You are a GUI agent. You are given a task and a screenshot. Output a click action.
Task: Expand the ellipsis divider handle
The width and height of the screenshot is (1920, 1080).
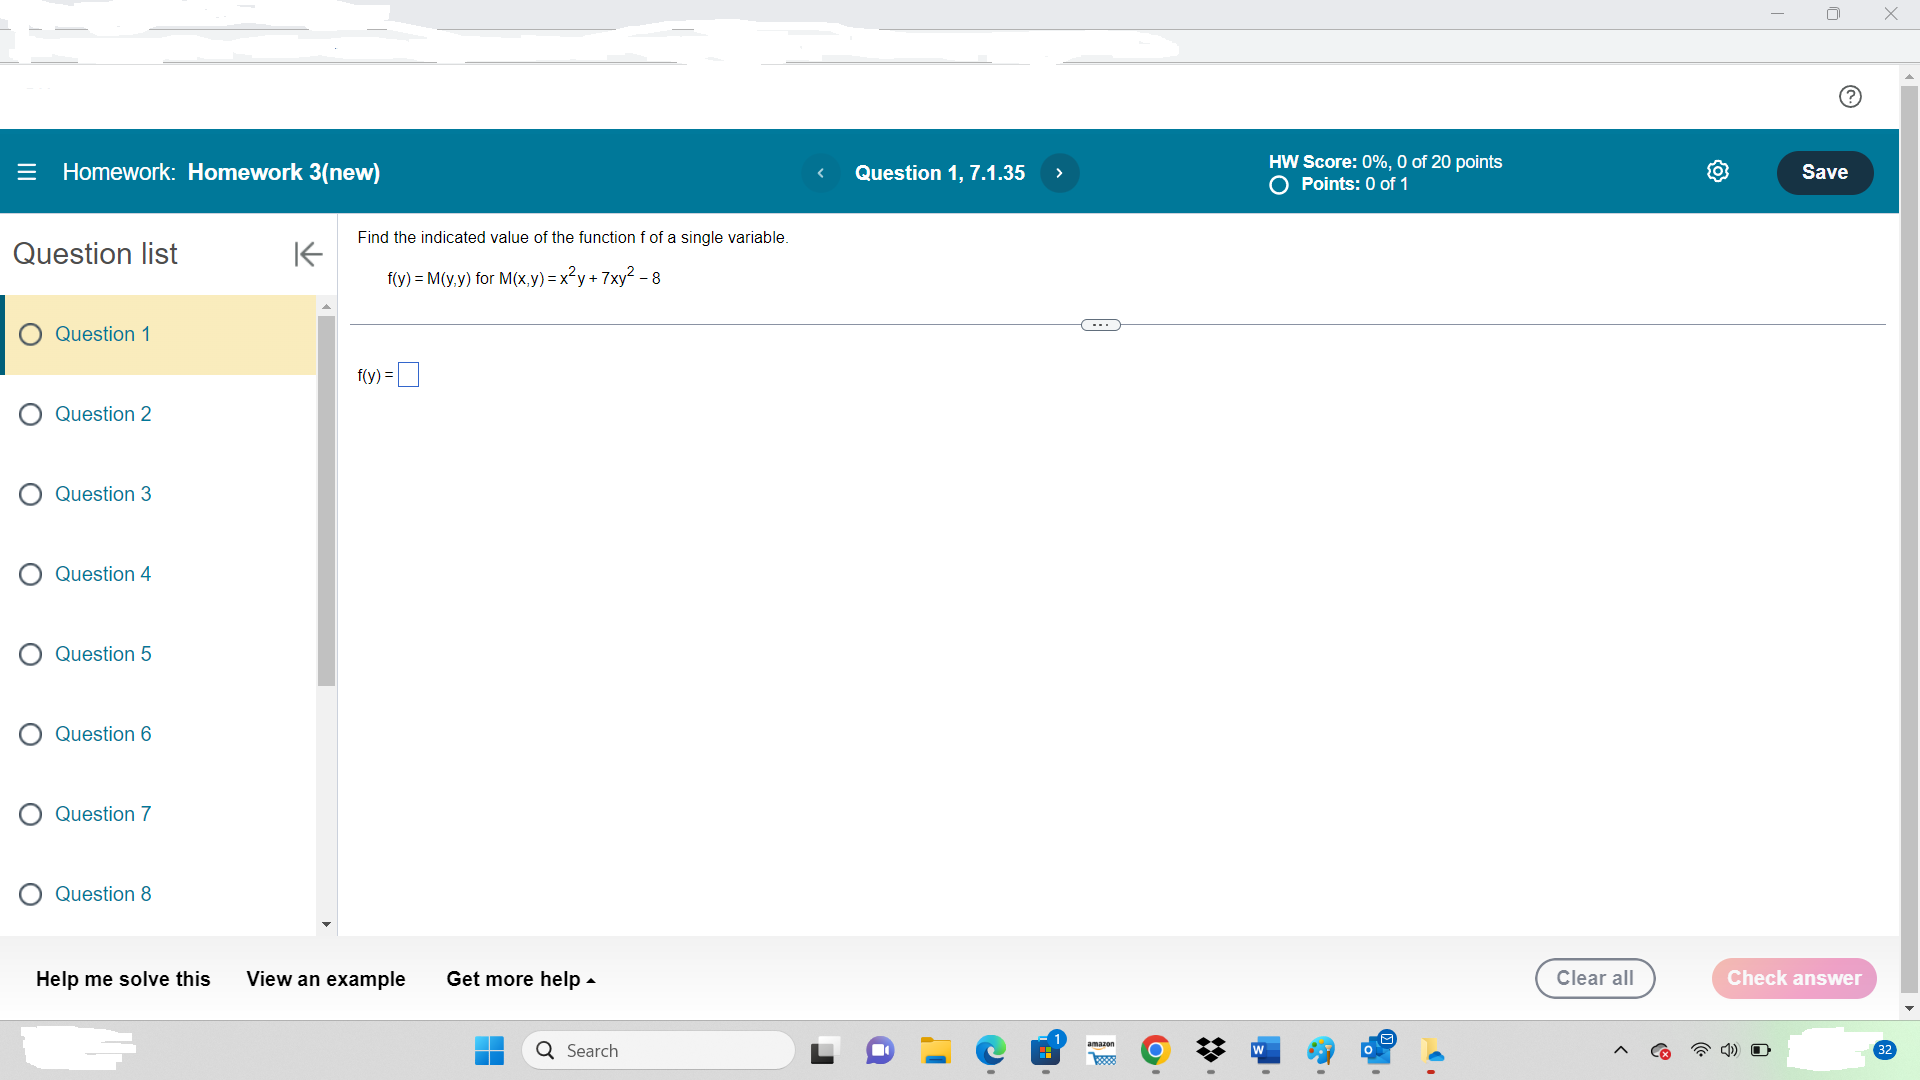(1100, 325)
